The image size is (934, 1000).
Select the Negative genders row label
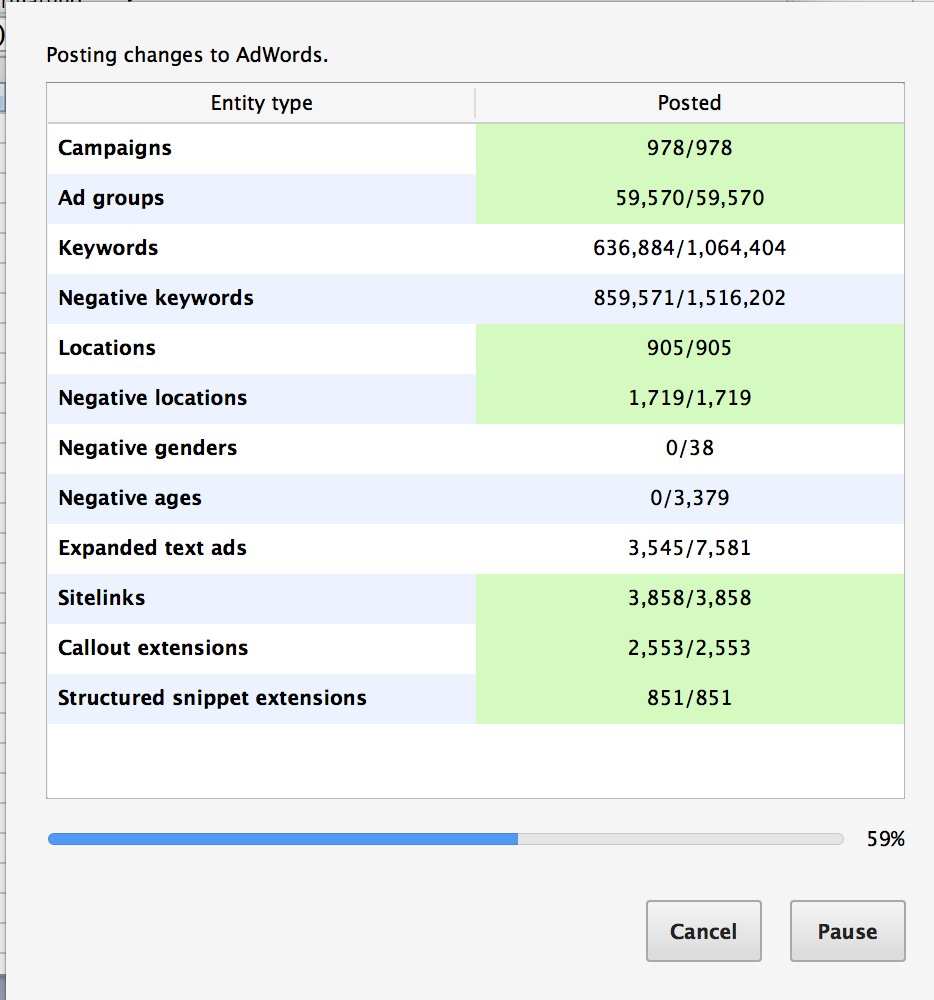click(x=147, y=448)
